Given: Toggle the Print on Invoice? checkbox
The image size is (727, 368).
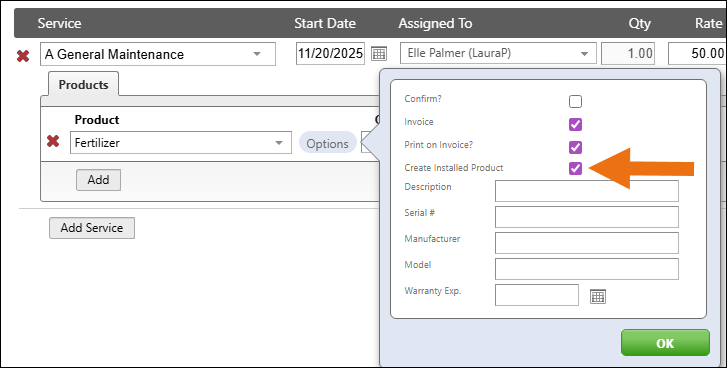Looking at the screenshot, I should [x=575, y=147].
